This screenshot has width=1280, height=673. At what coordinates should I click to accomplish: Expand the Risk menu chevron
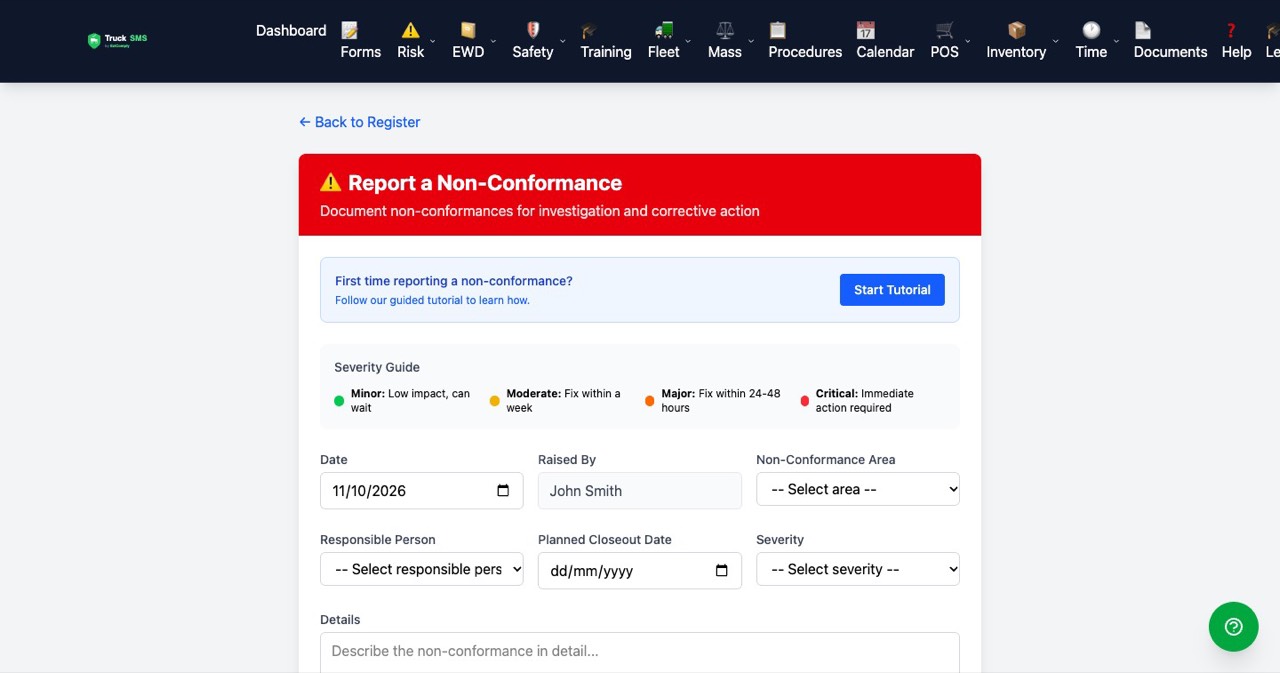[432, 42]
